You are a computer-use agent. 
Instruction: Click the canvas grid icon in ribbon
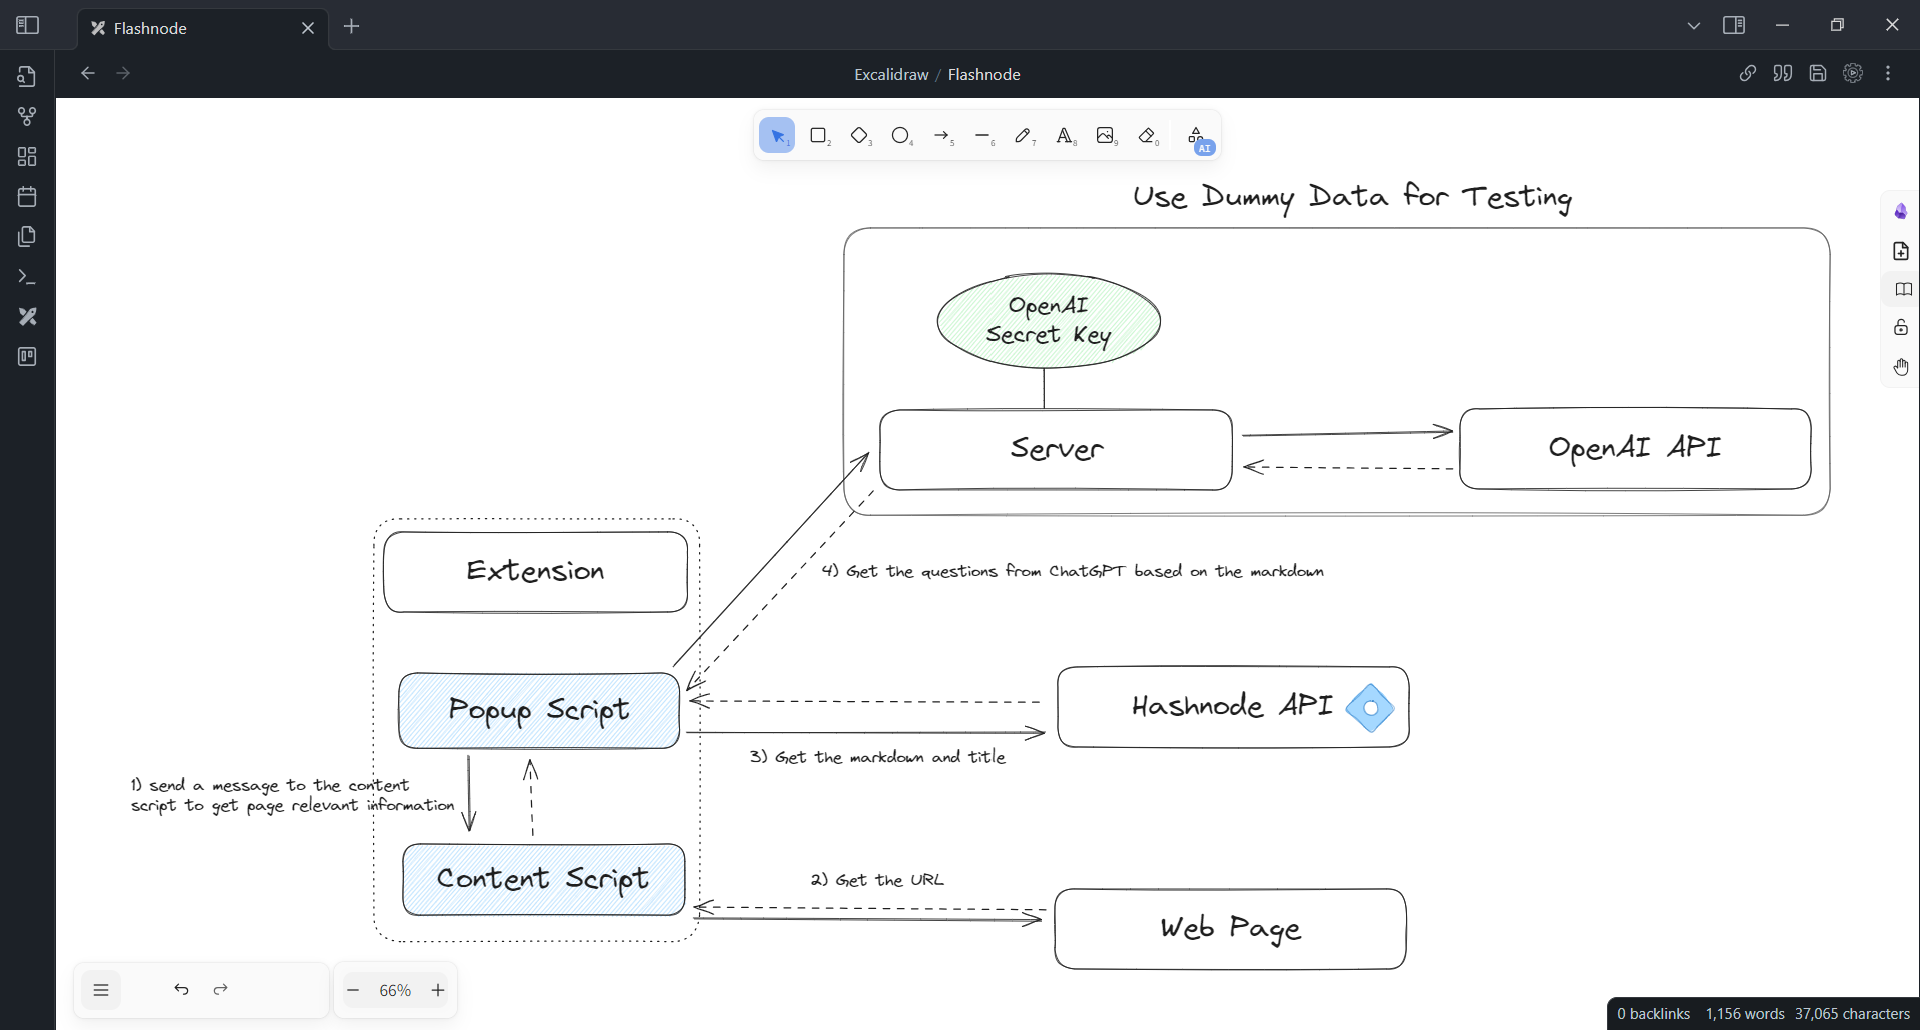pyautogui.click(x=27, y=157)
